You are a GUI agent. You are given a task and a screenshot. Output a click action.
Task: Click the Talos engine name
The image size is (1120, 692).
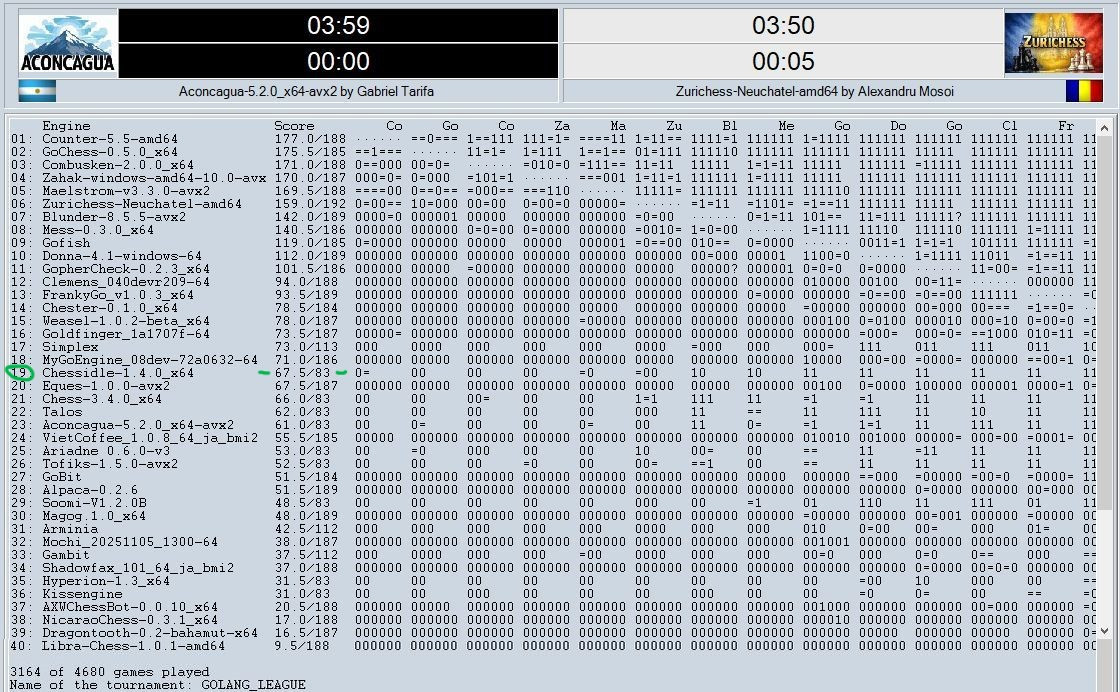pyautogui.click(x=62, y=412)
